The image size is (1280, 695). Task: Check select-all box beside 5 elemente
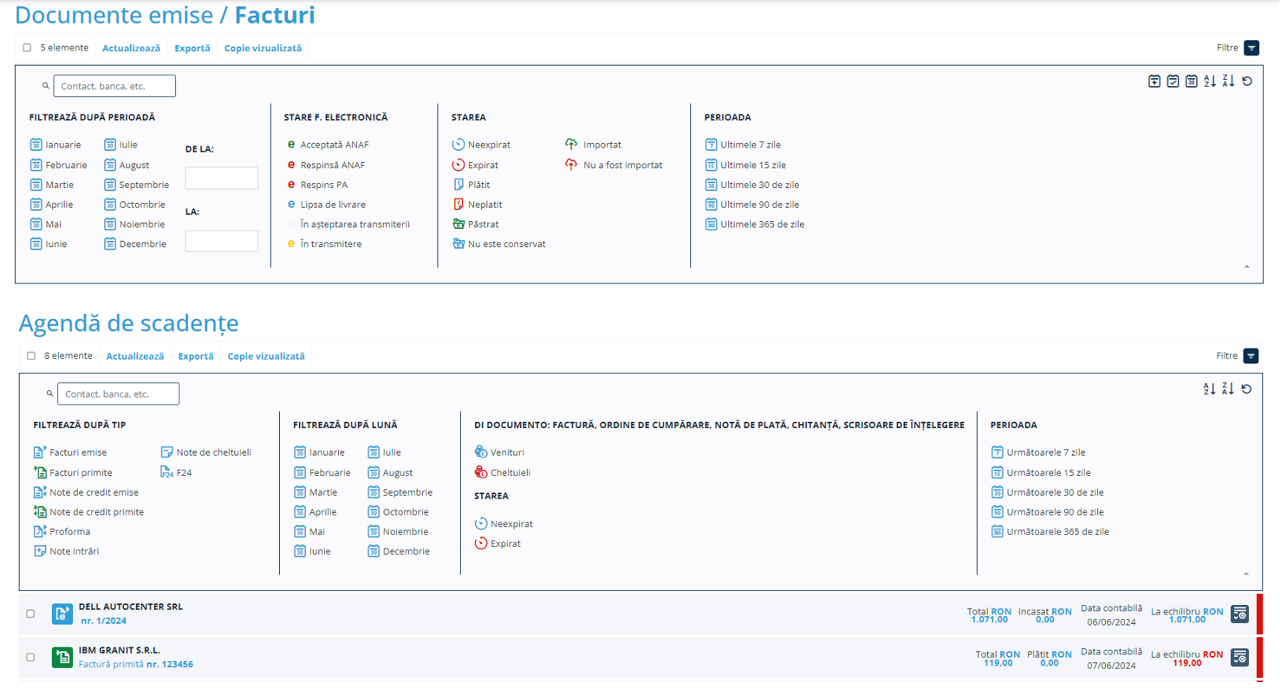pos(27,48)
